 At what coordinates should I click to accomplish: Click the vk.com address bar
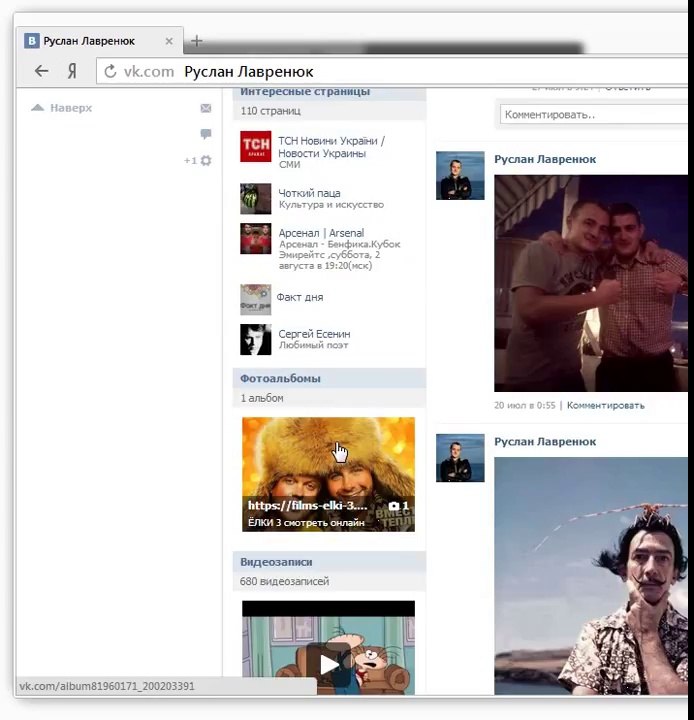coord(390,71)
